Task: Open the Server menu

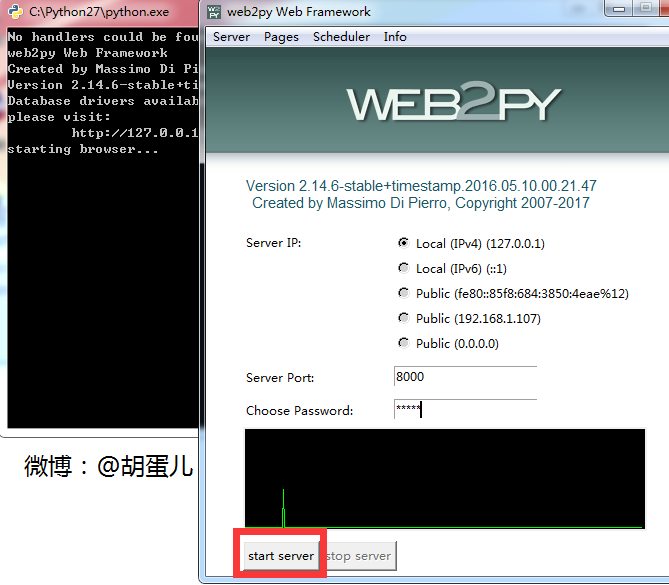Action: click(x=231, y=37)
